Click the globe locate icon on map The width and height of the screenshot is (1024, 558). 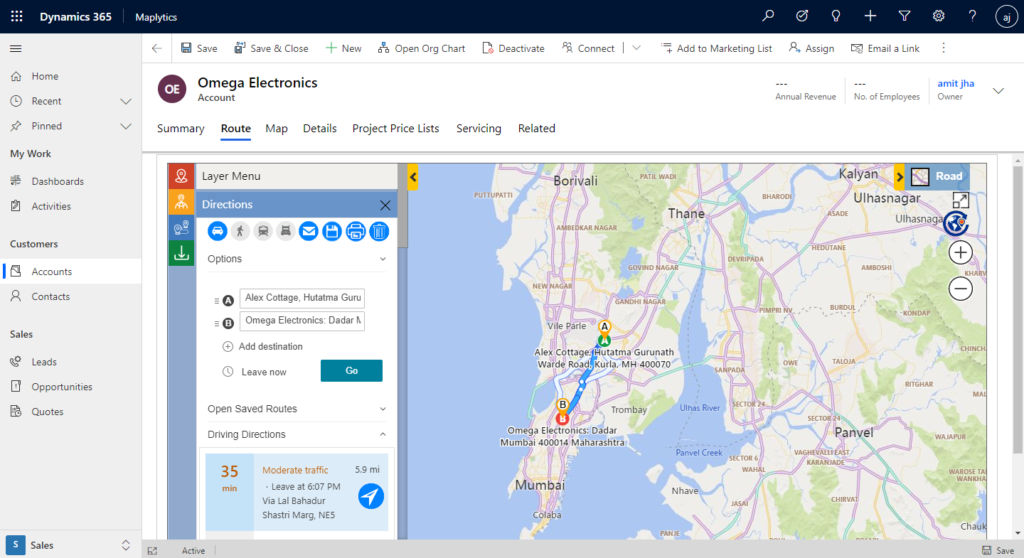click(956, 223)
